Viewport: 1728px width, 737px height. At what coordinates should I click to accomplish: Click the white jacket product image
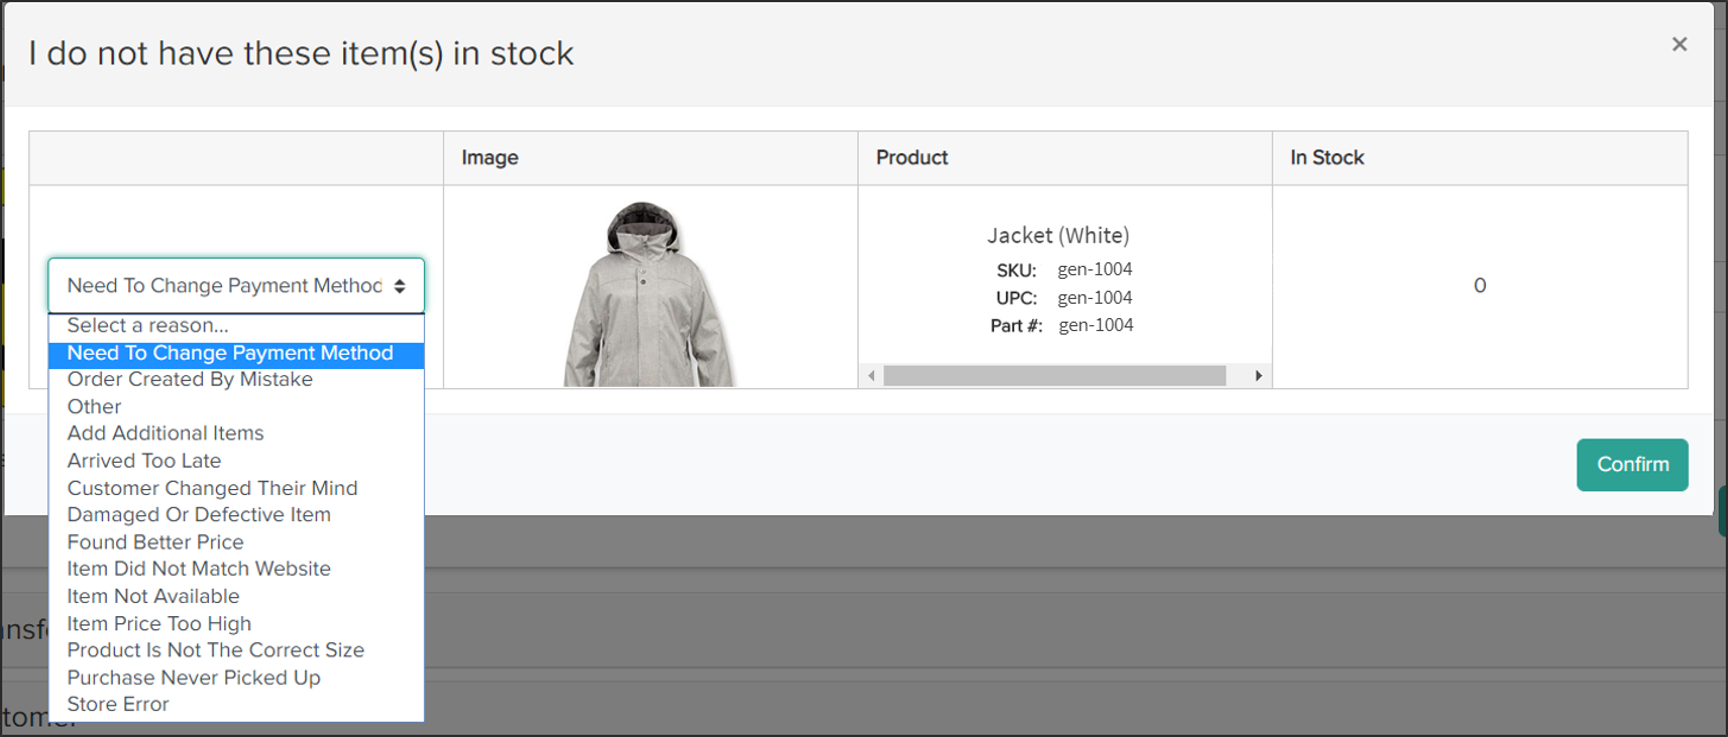tap(649, 290)
